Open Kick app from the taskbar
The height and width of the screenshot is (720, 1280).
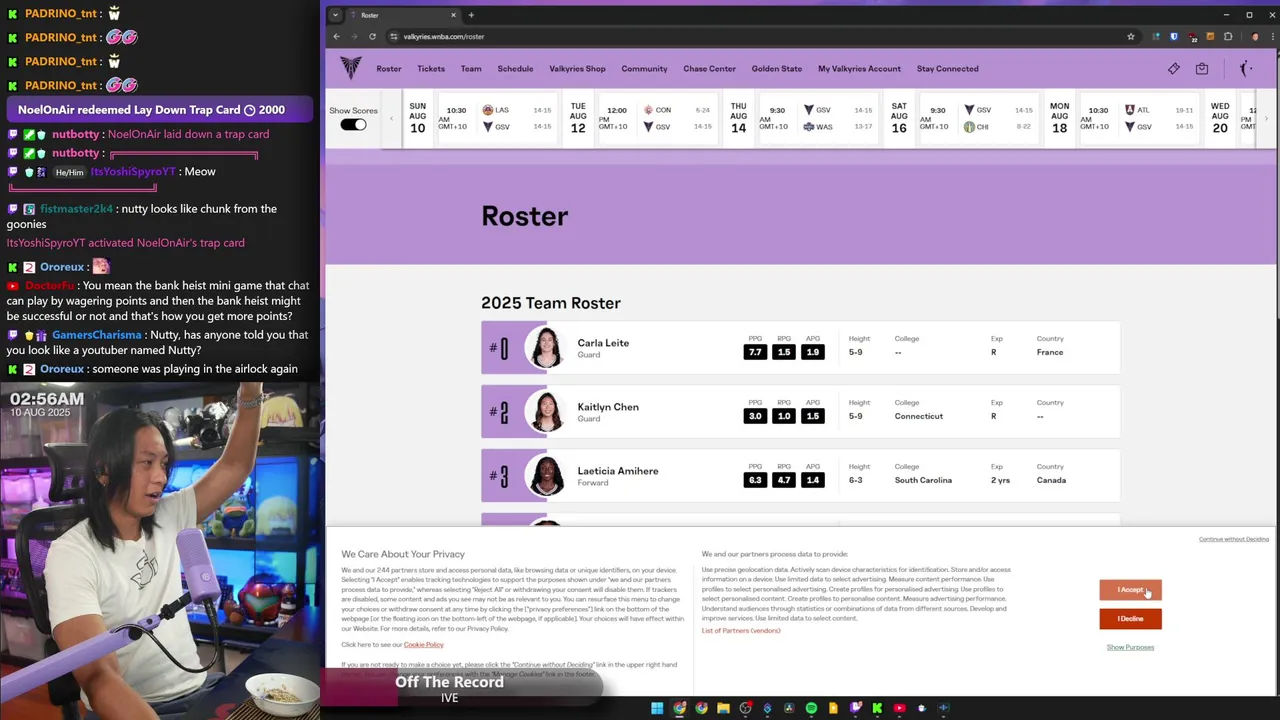click(877, 708)
